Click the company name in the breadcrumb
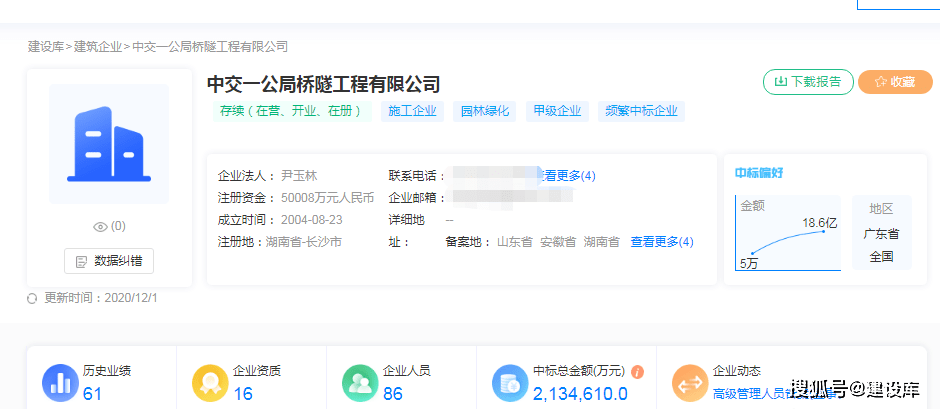Viewport: 940px width, 409px height. (x=210, y=47)
